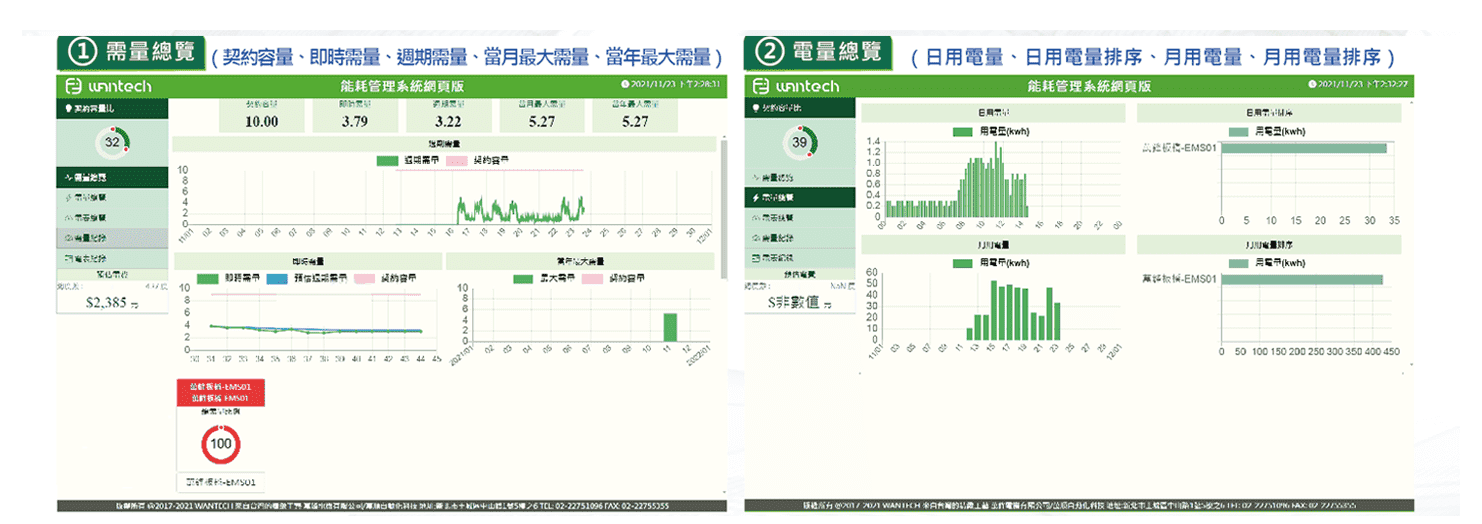Select the highlighted 電量總覽 item in the Energy Overview sidebar

pos(800,197)
